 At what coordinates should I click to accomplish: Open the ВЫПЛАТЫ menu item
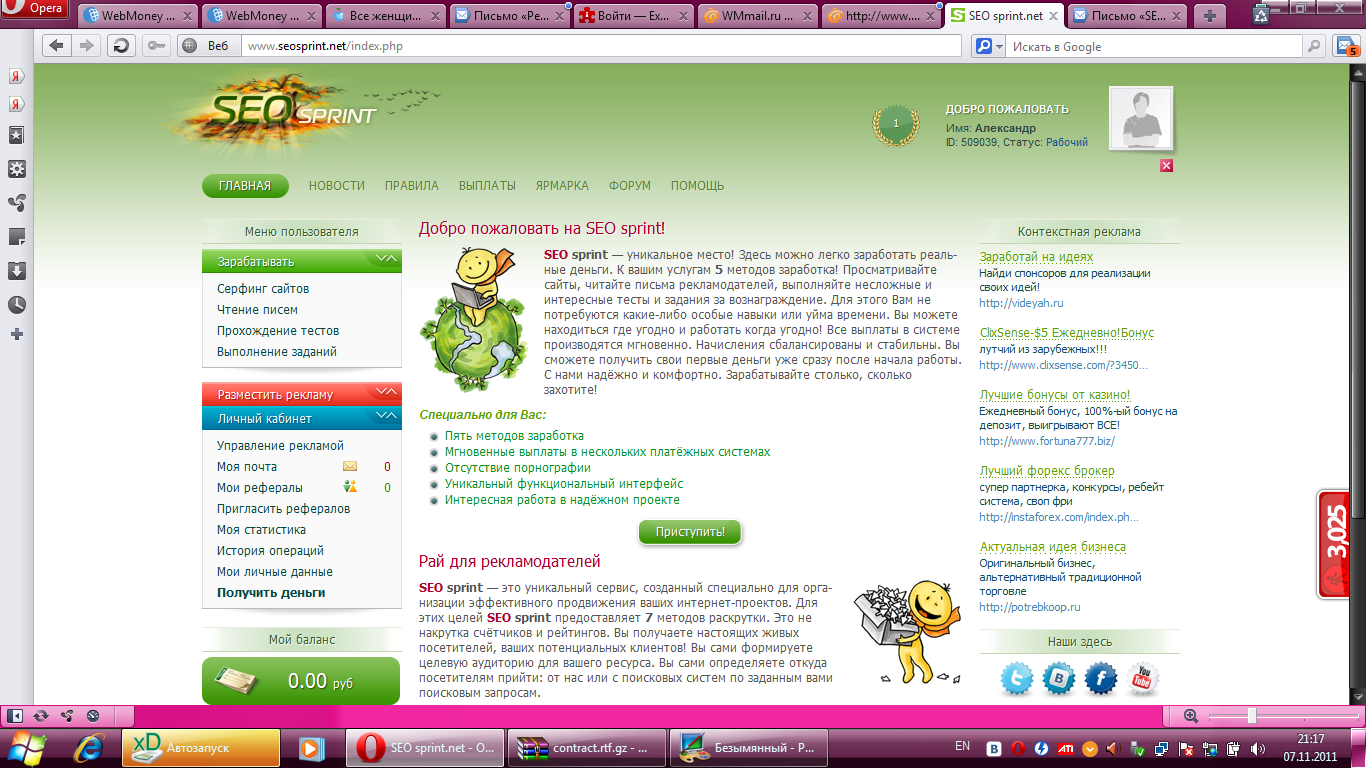pyautogui.click(x=487, y=186)
